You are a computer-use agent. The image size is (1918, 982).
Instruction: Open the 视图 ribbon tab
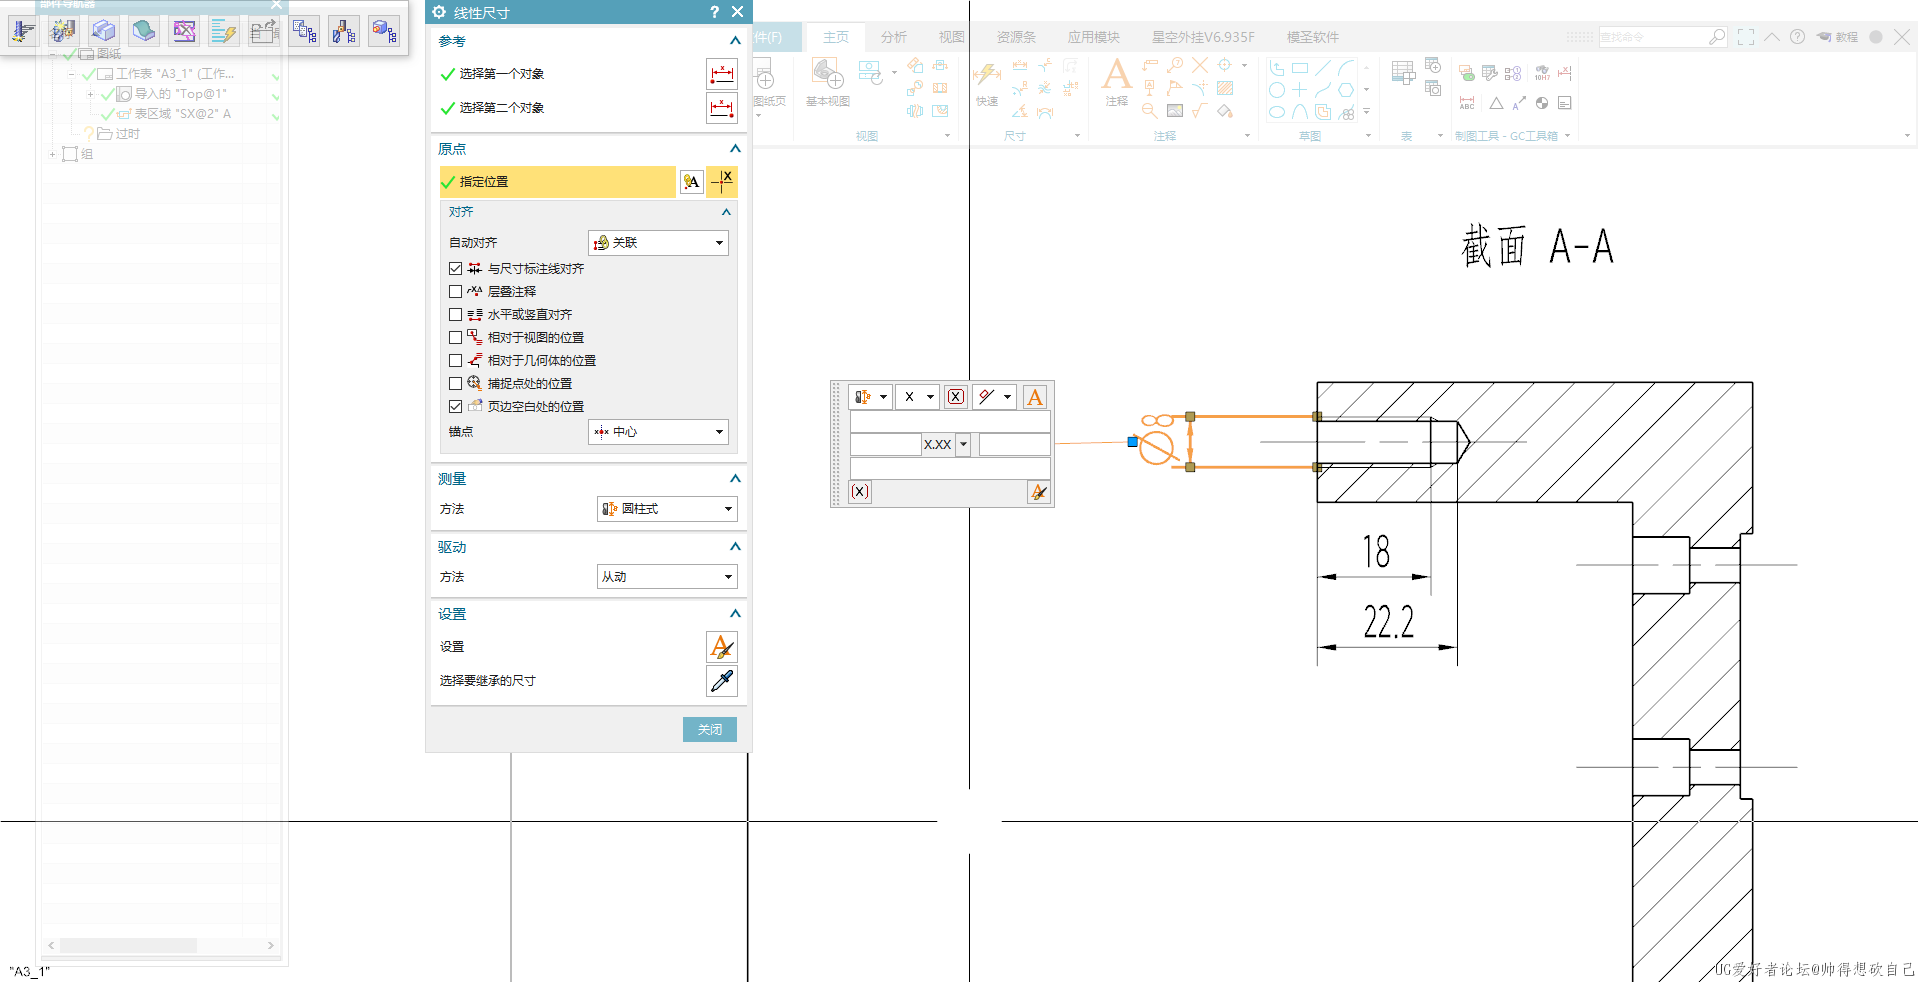pos(952,37)
